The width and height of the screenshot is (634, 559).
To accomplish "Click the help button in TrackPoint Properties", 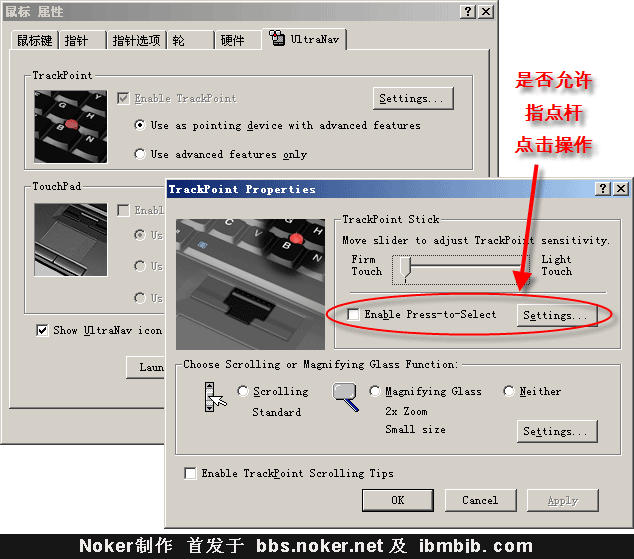I will point(603,189).
